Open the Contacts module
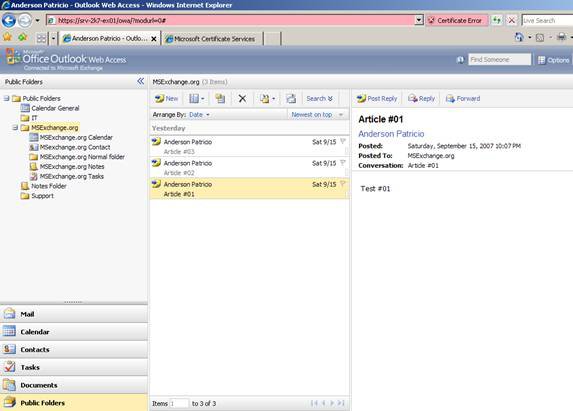This screenshot has height=411, width=573. (x=74, y=350)
